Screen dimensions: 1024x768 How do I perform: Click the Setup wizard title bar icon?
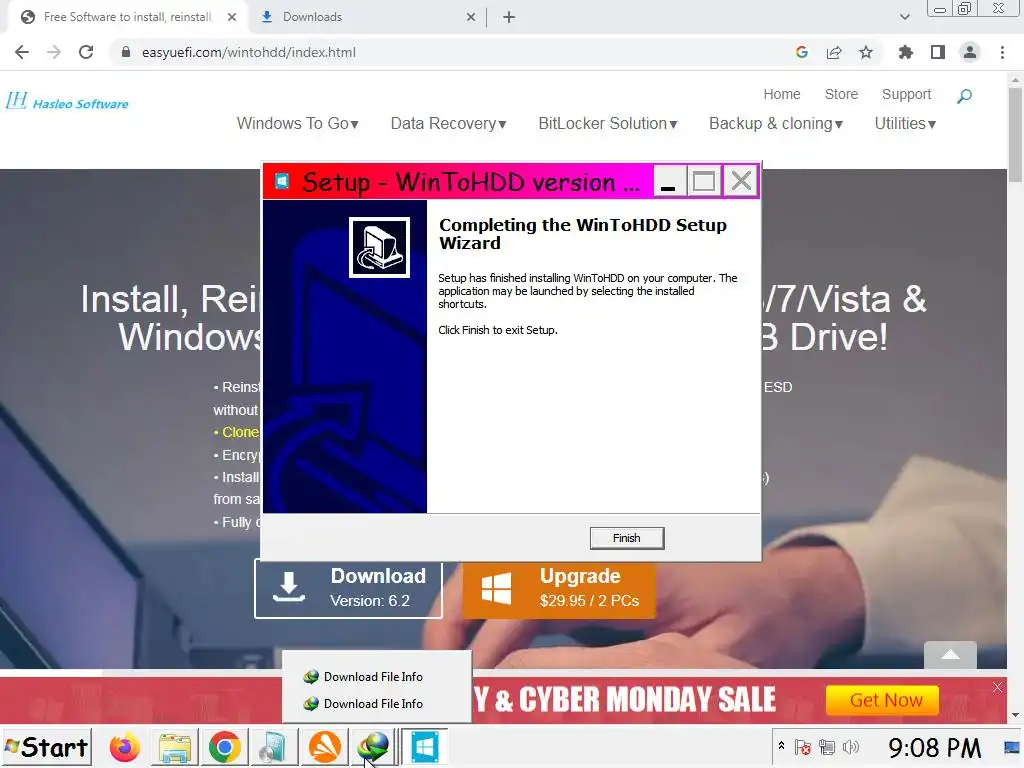(282, 181)
